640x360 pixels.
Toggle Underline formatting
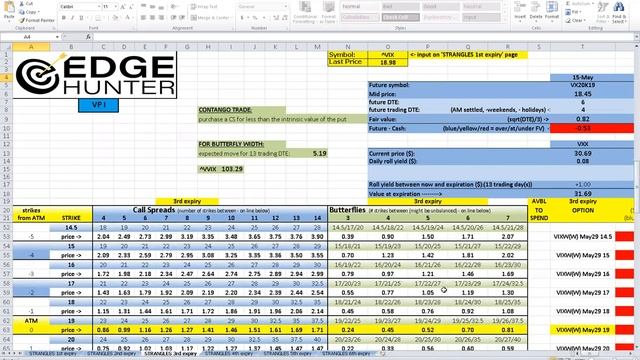click(81, 18)
